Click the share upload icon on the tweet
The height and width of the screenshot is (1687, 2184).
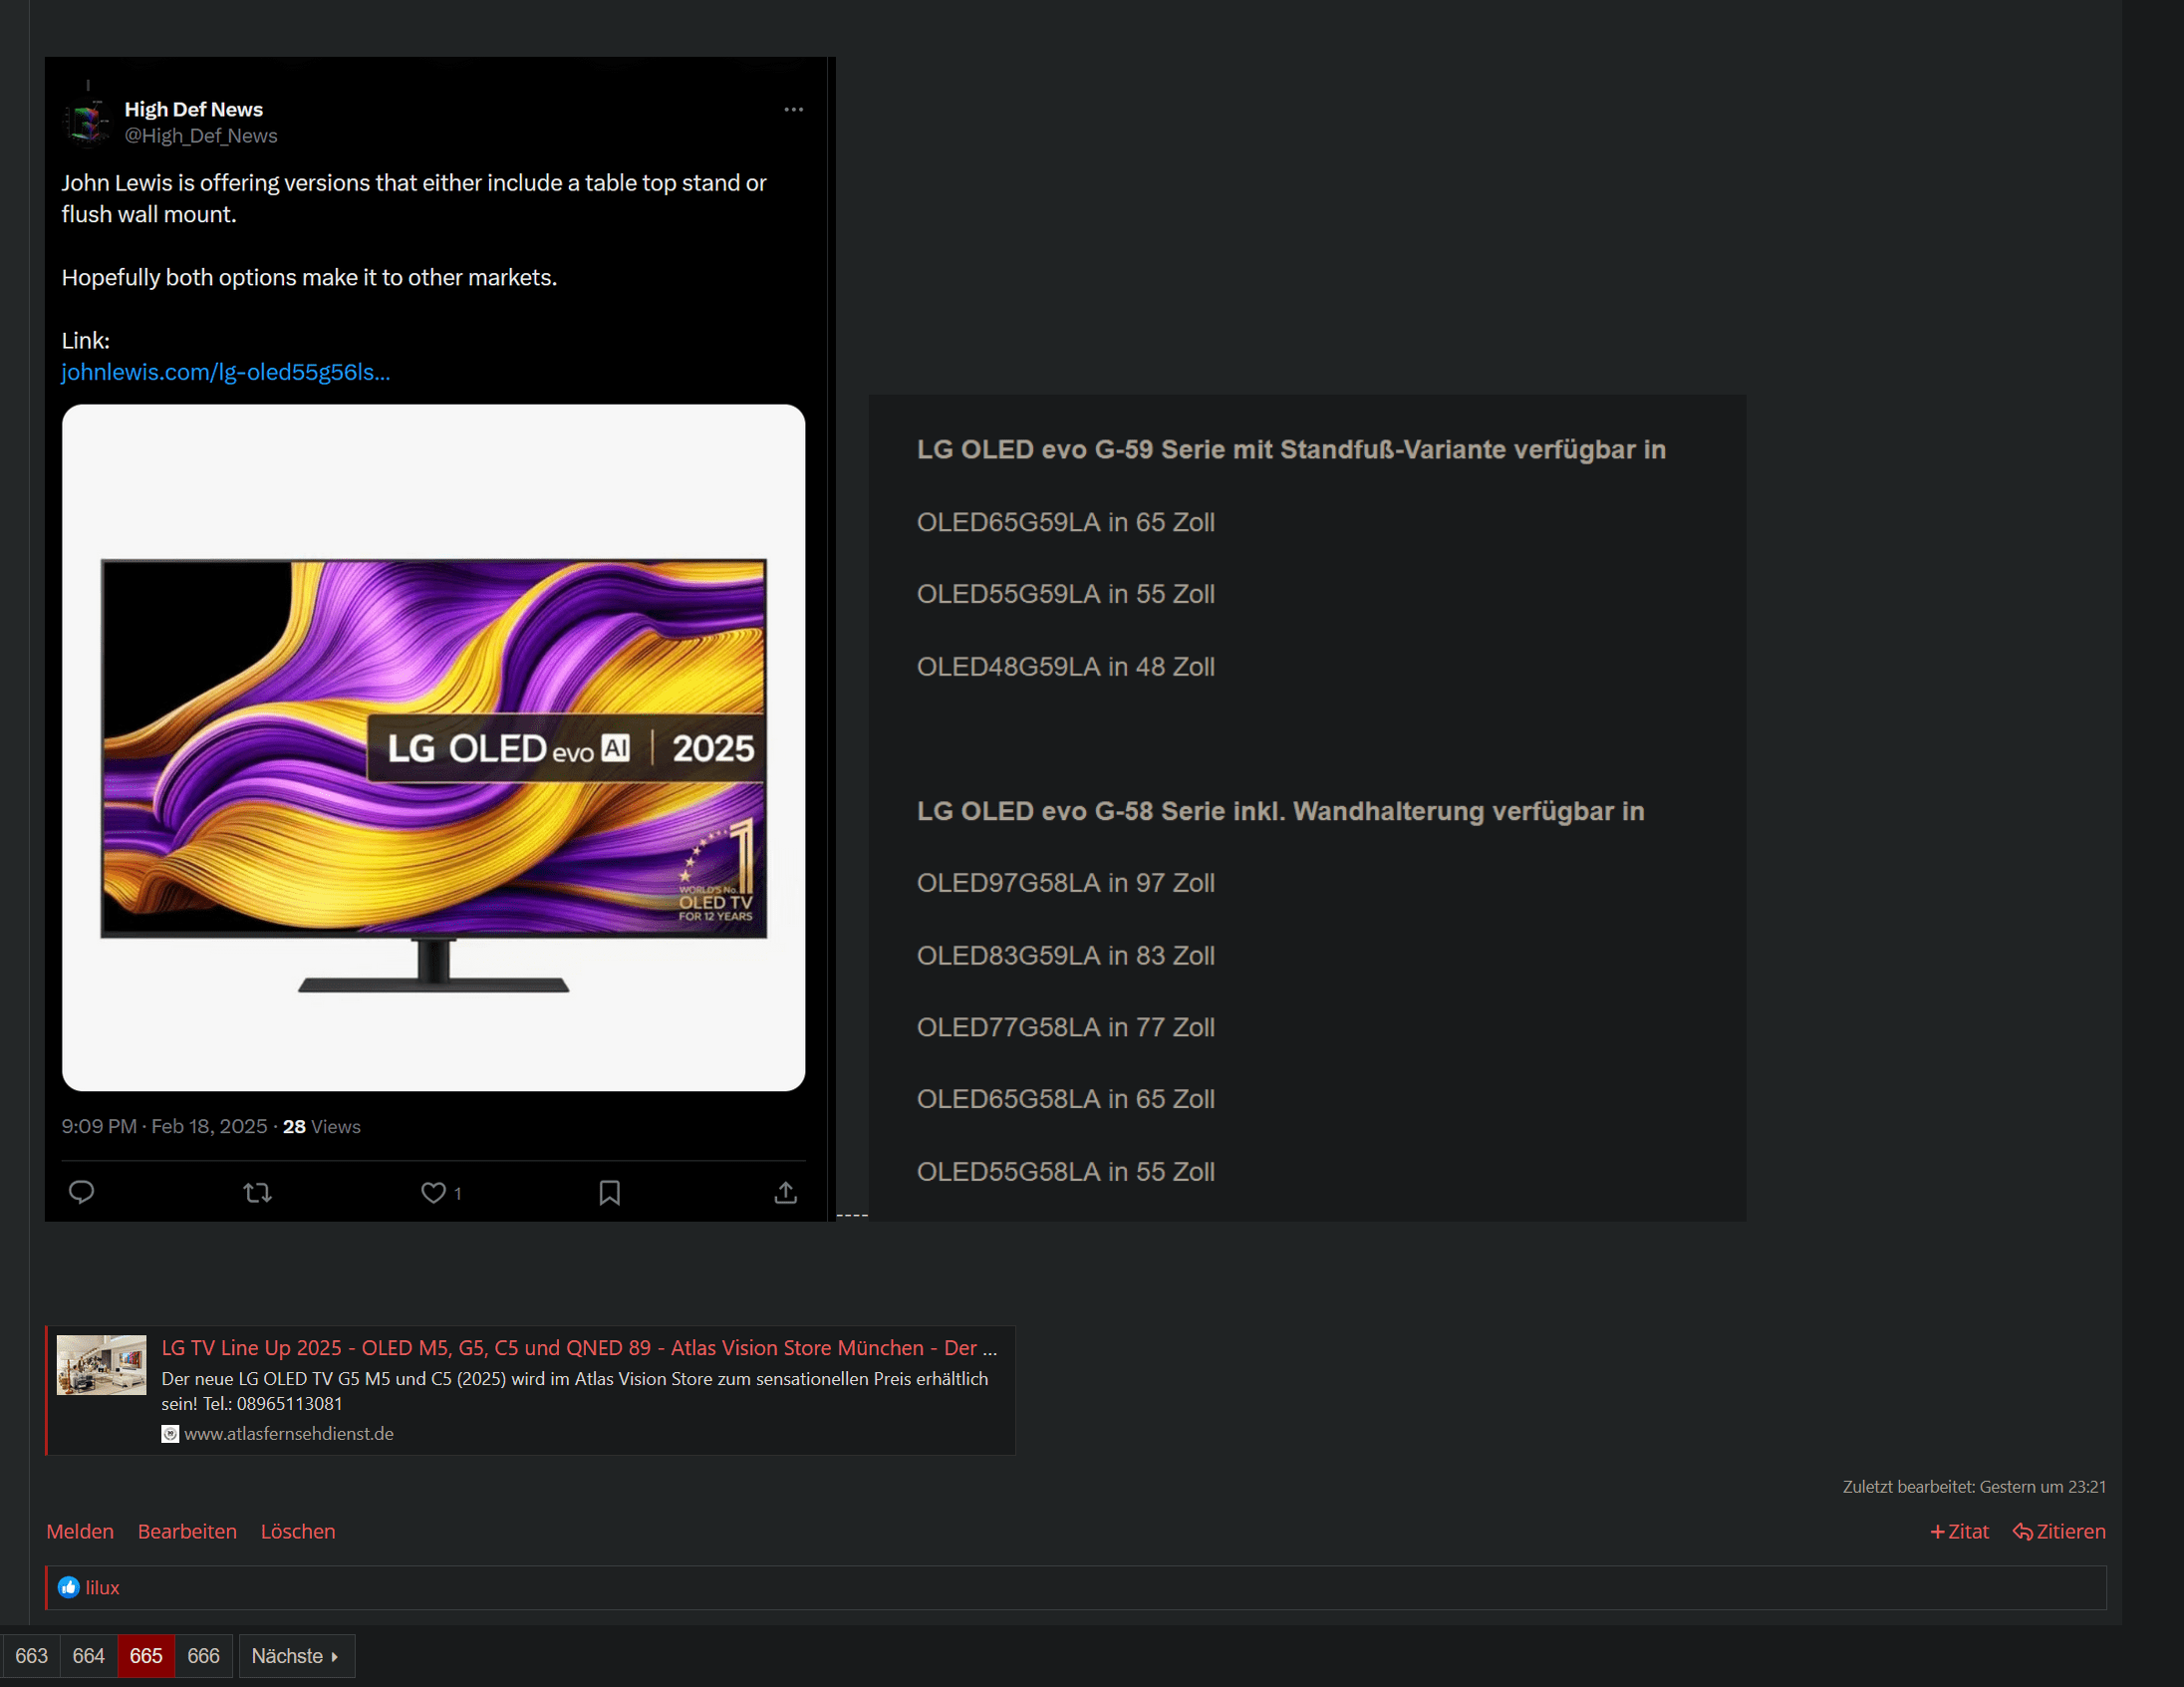[786, 1192]
